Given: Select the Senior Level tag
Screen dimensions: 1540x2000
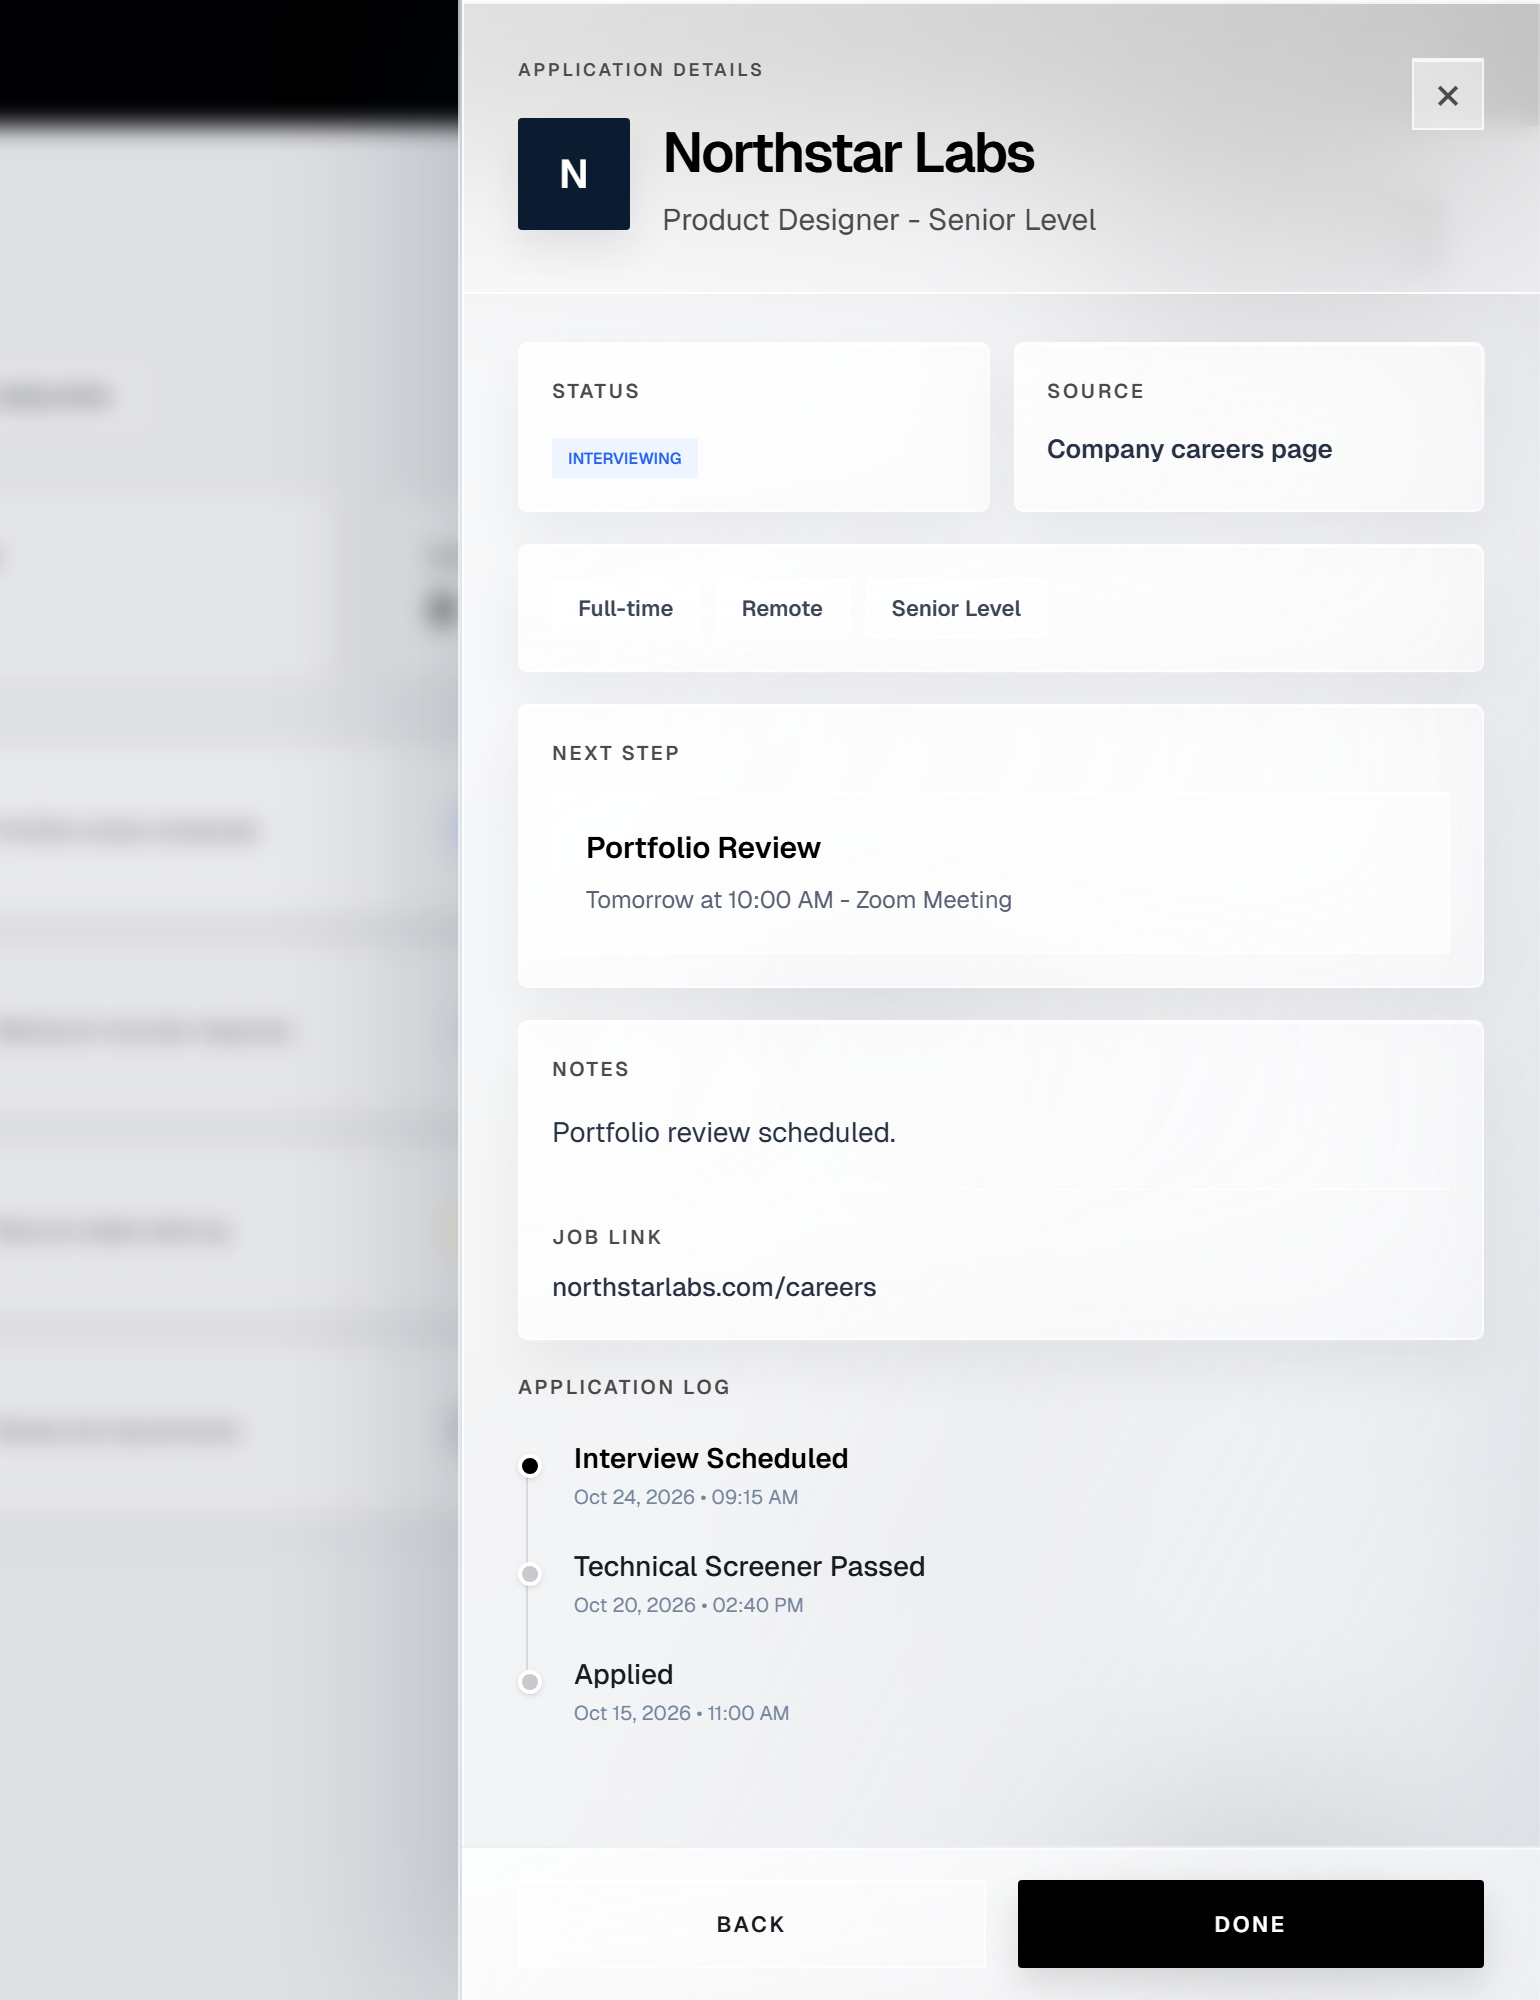Looking at the screenshot, I should [x=956, y=608].
